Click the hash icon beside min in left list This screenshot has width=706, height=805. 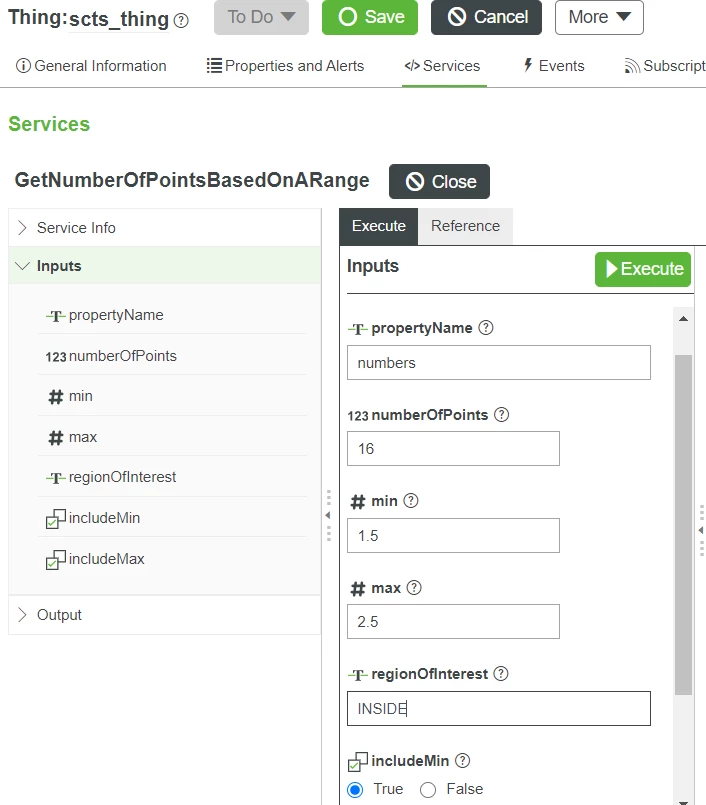[x=55, y=397]
